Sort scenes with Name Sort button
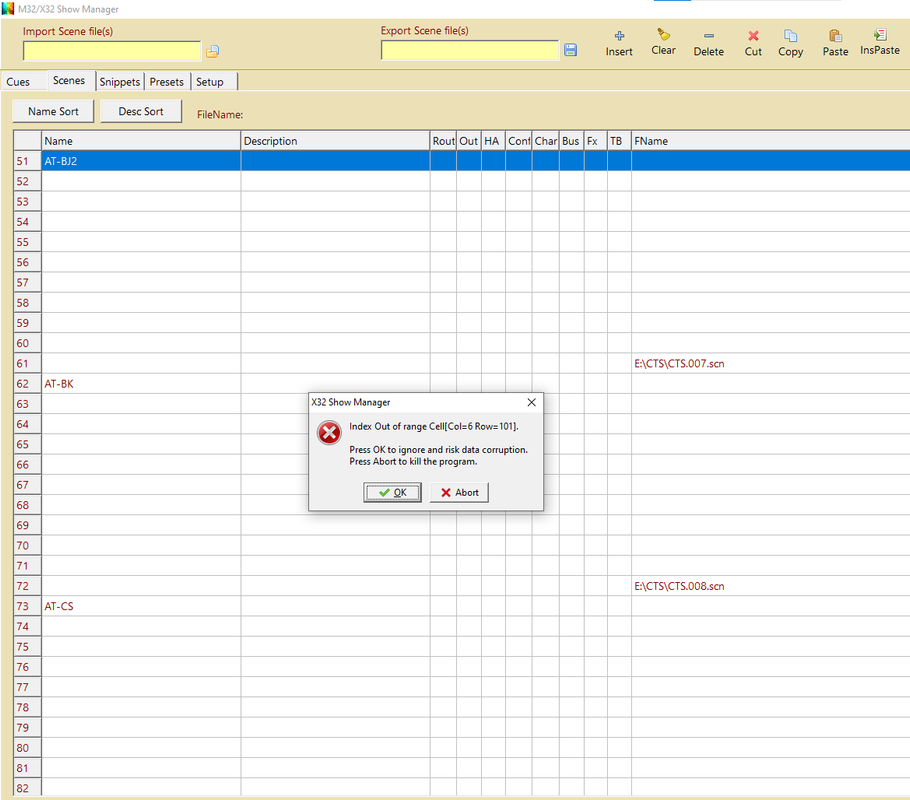The height and width of the screenshot is (800, 910). click(53, 111)
